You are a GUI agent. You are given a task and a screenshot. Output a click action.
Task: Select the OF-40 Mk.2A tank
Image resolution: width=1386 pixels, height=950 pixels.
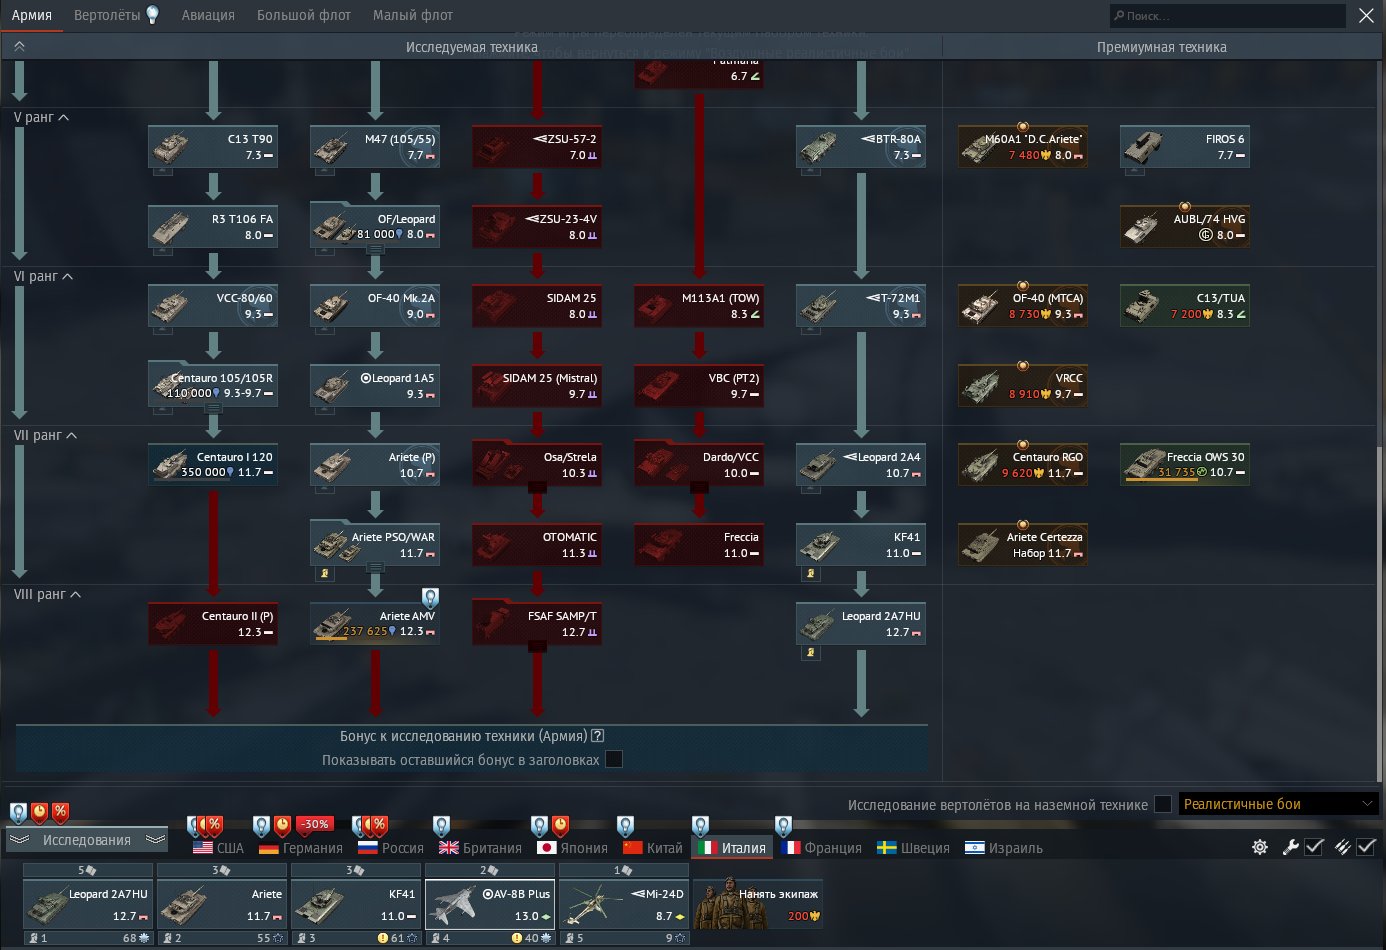(x=375, y=305)
